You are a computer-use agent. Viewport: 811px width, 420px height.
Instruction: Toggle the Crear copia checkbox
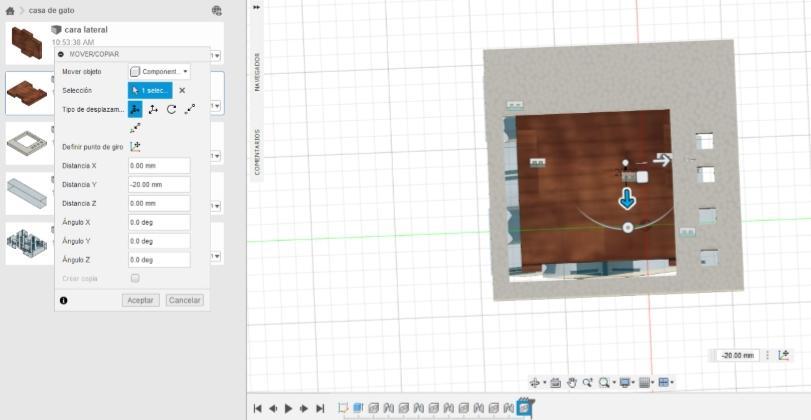coord(135,278)
